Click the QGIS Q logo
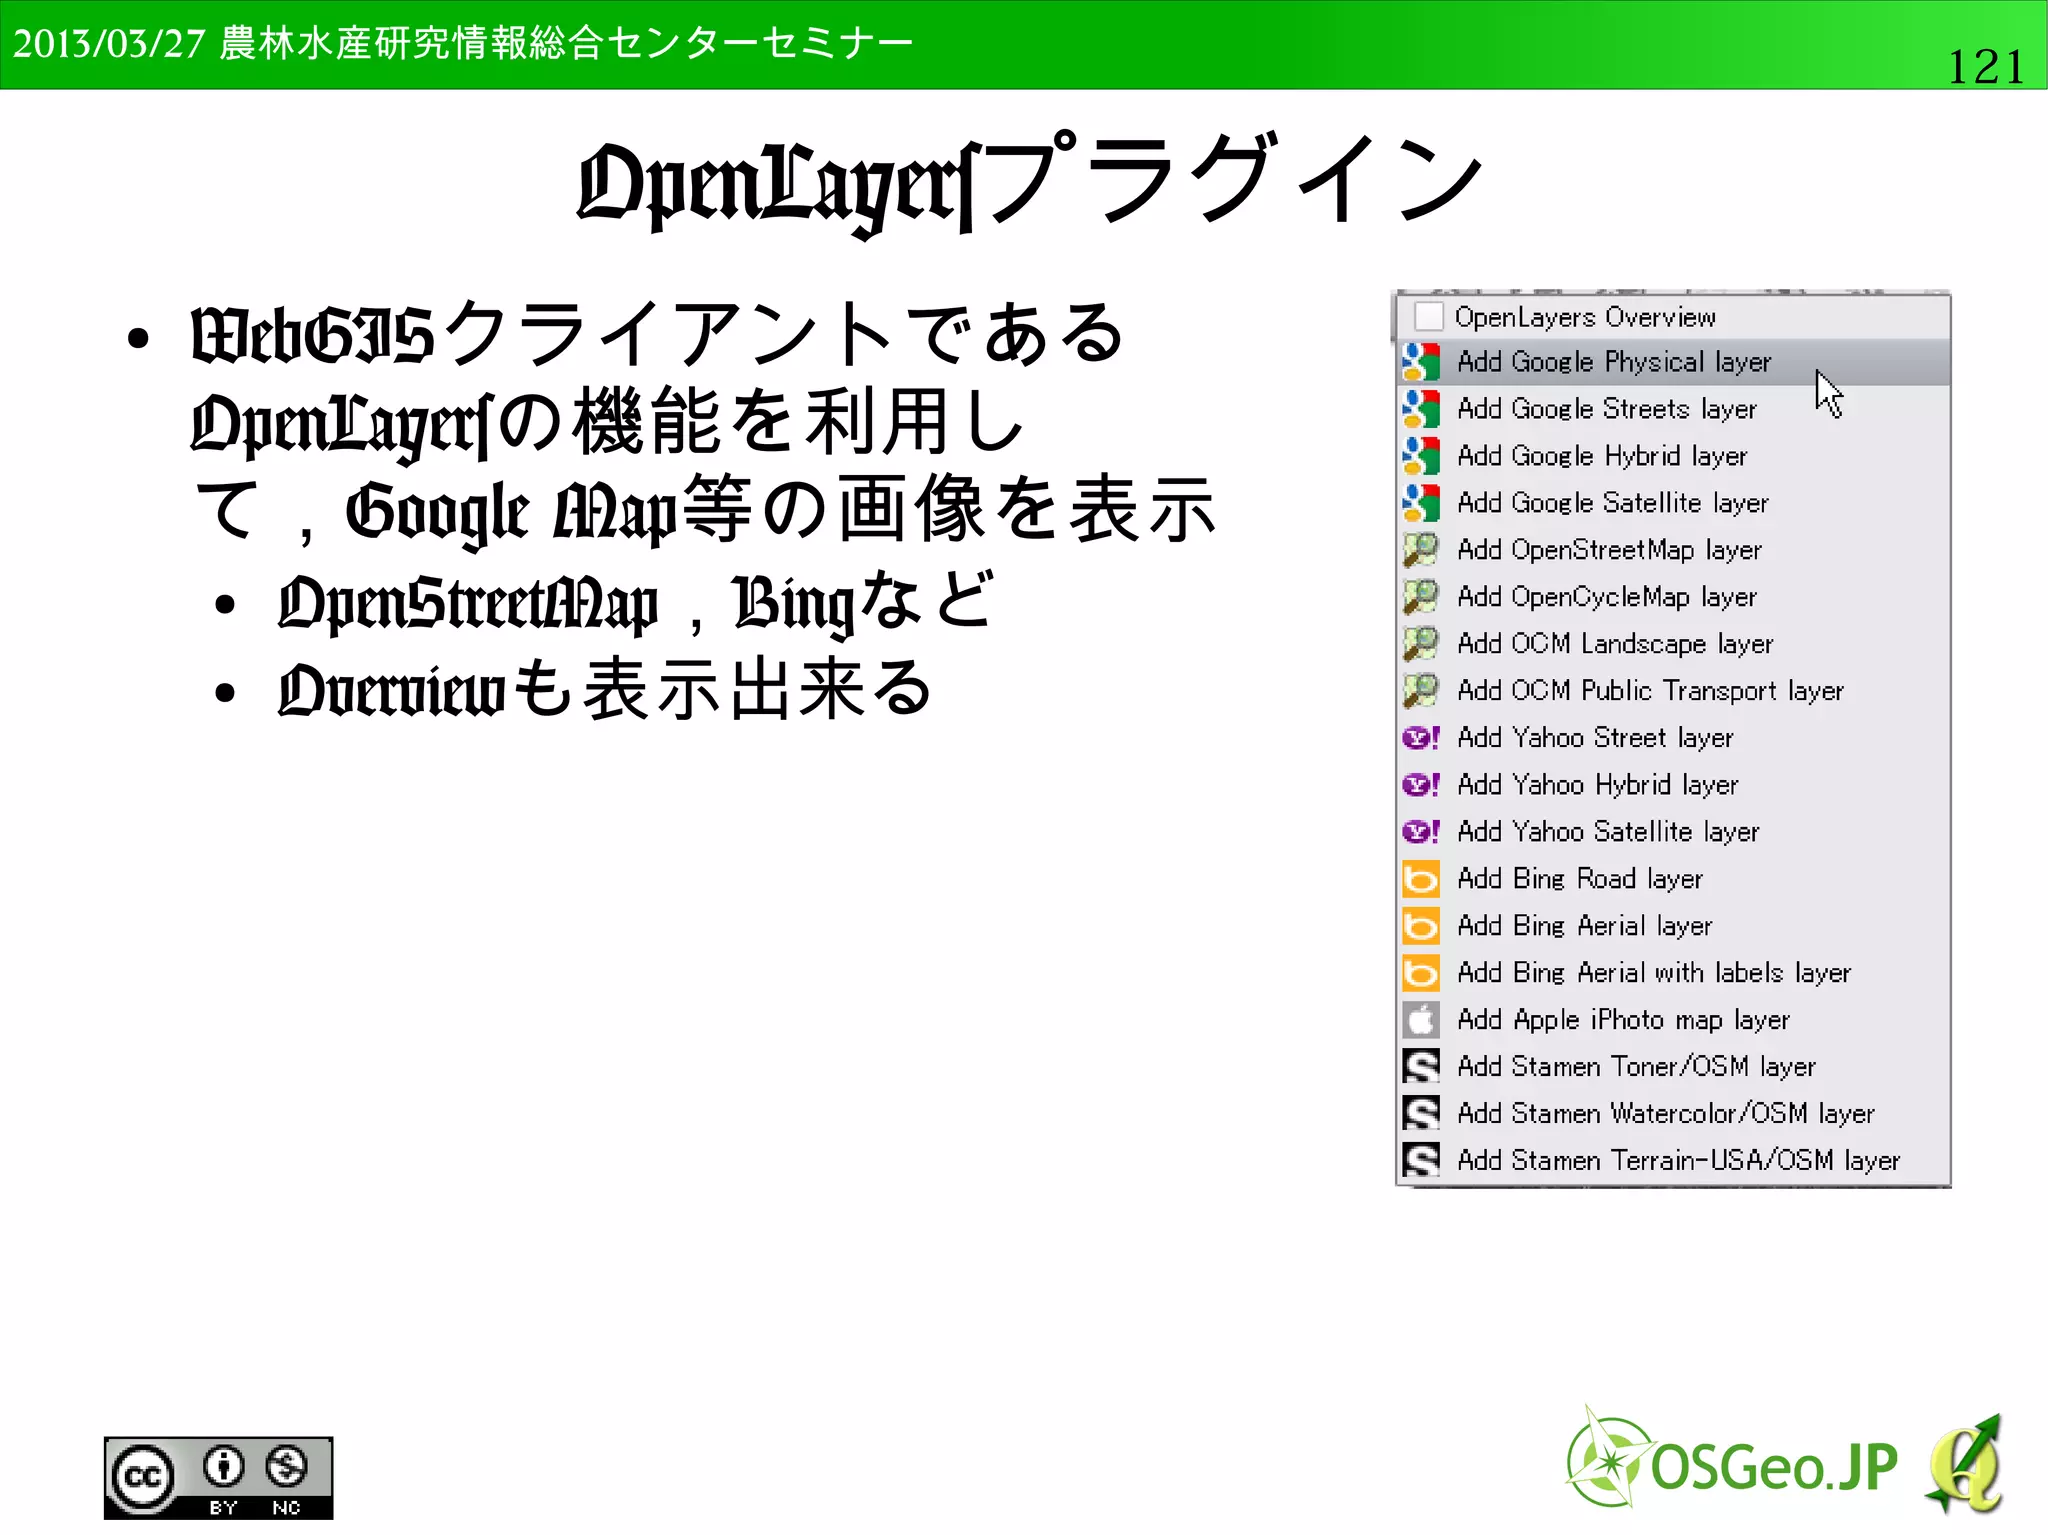 click(1965, 1464)
